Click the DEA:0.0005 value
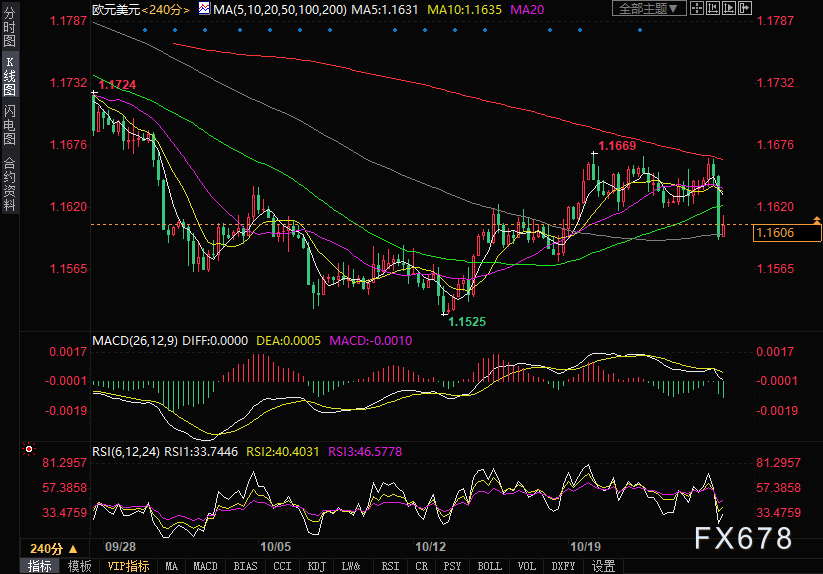Viewport: 823px width, 574px height. (x=288, y=341)
